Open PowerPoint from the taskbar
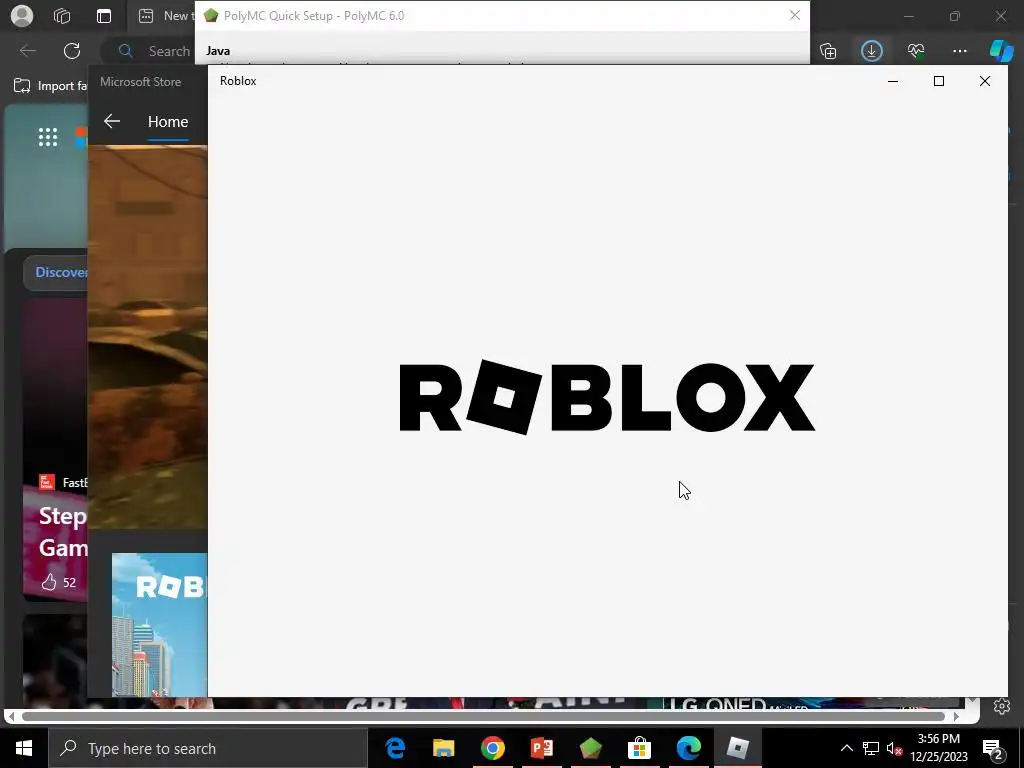Screen dimensions: 1024x768 [x=541, y=748]
